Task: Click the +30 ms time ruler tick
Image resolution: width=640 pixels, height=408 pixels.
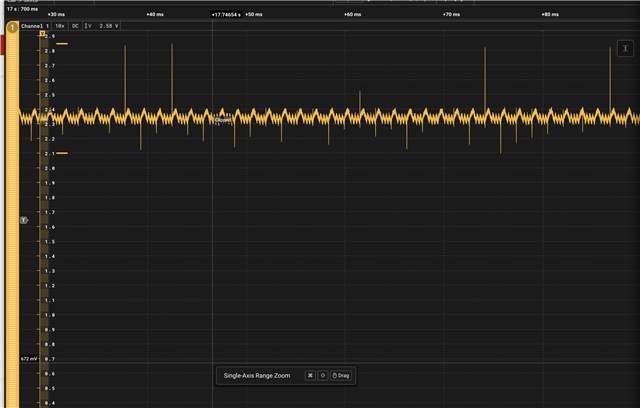Action: pos(56,14)
